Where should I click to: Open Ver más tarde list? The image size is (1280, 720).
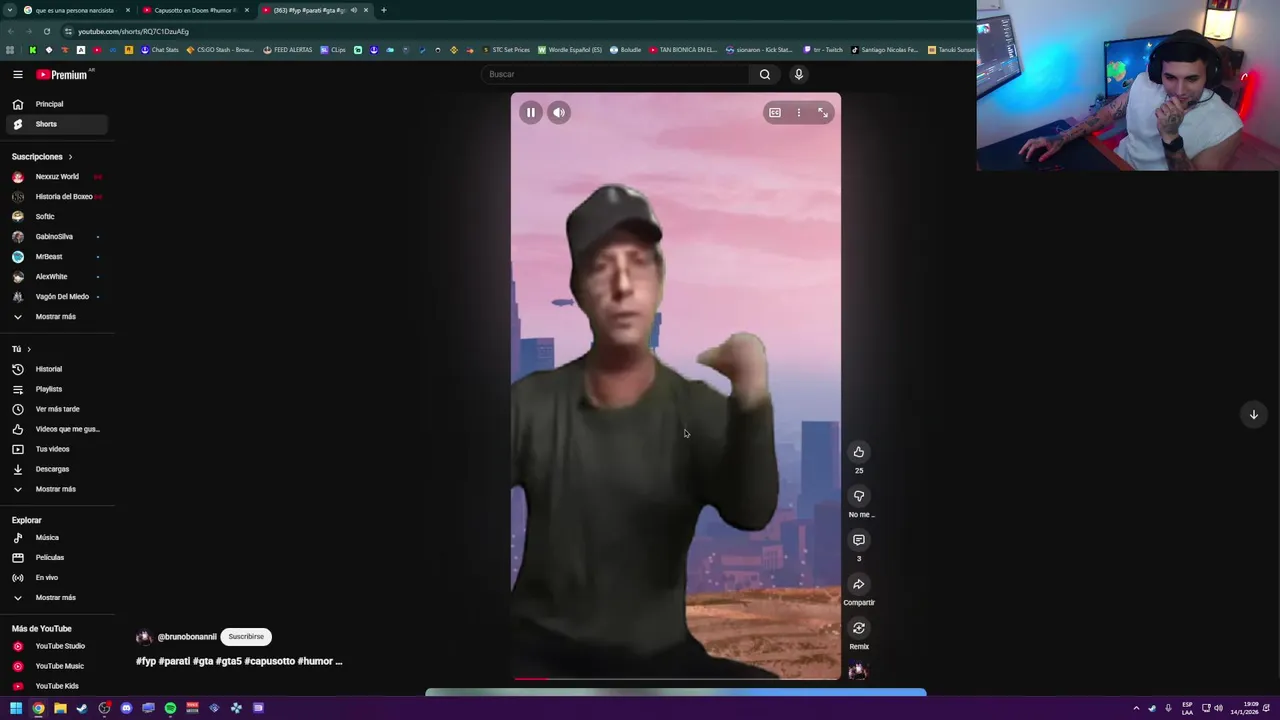(55, 409)
